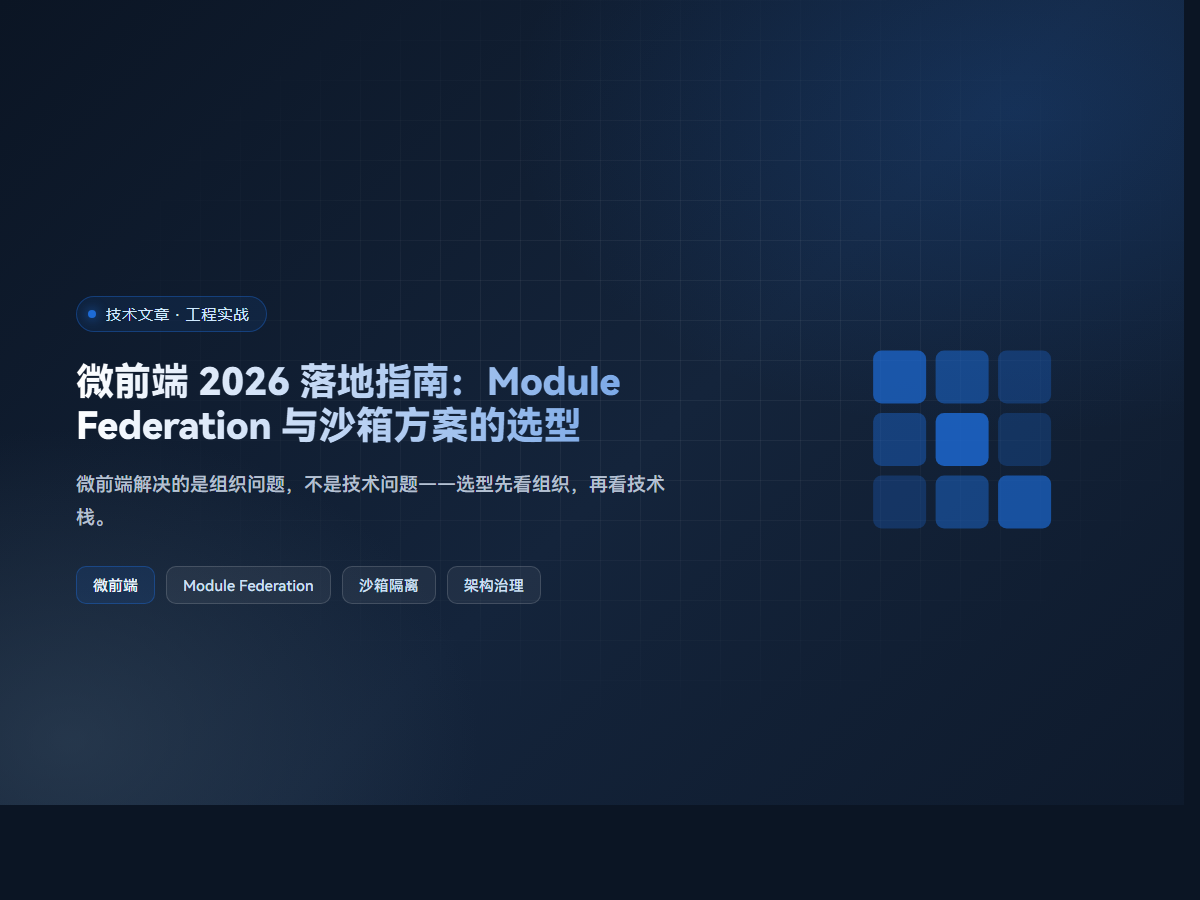
Task: Click the 技术文章 · 工程实战 category badge
Action: [x=171, y=314]
